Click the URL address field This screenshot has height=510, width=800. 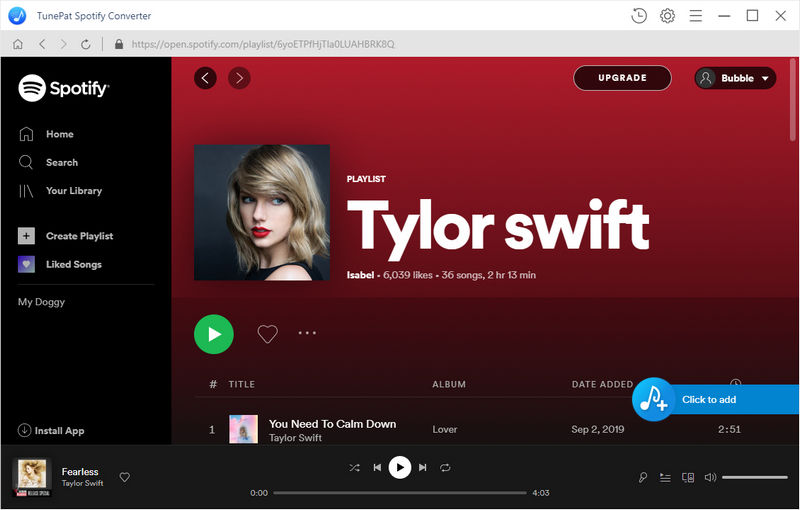[x=263, y=44]
